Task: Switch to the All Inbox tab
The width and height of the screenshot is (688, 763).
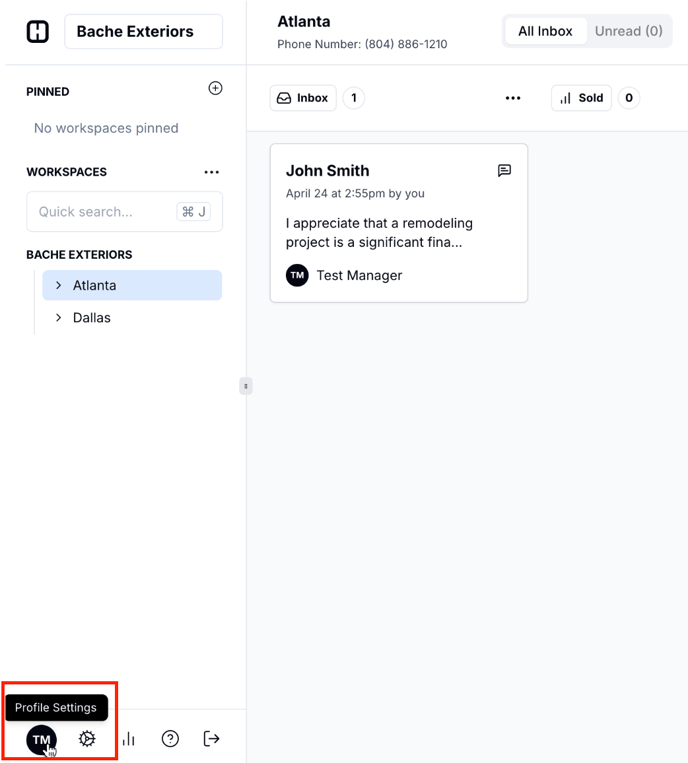Action: (x=545, y=31)
